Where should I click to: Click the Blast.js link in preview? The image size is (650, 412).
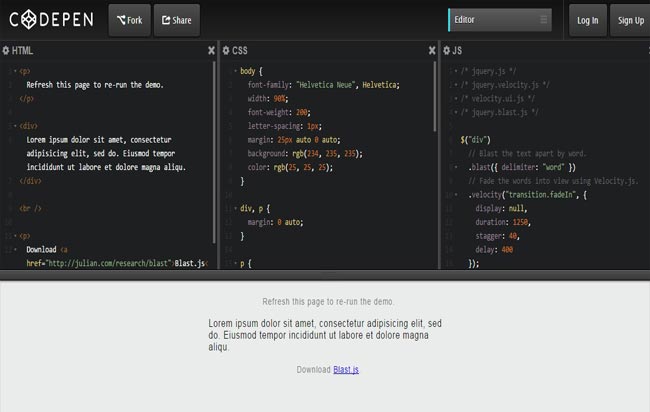pyautogui.click(x=346, y=369)
